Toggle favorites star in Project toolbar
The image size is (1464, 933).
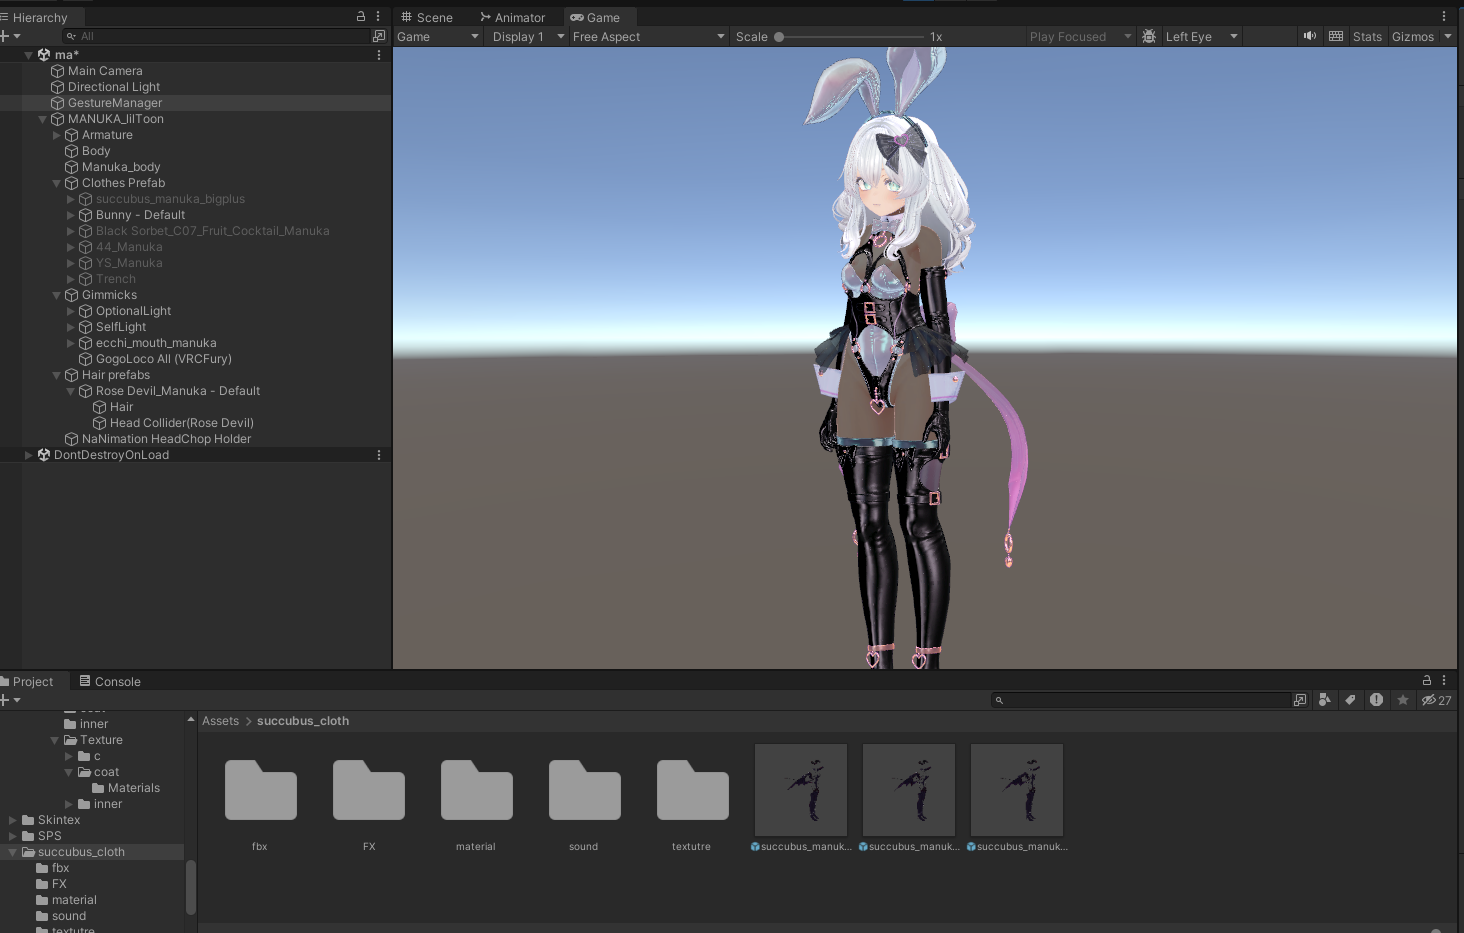[1403, 700]
